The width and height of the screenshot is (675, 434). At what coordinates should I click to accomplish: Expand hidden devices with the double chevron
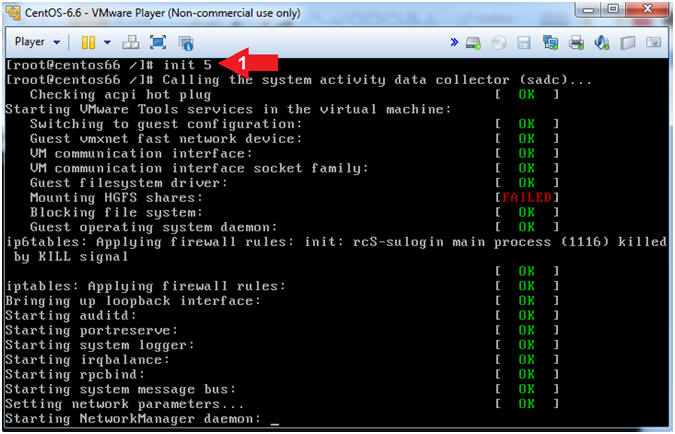pos(454,42)
